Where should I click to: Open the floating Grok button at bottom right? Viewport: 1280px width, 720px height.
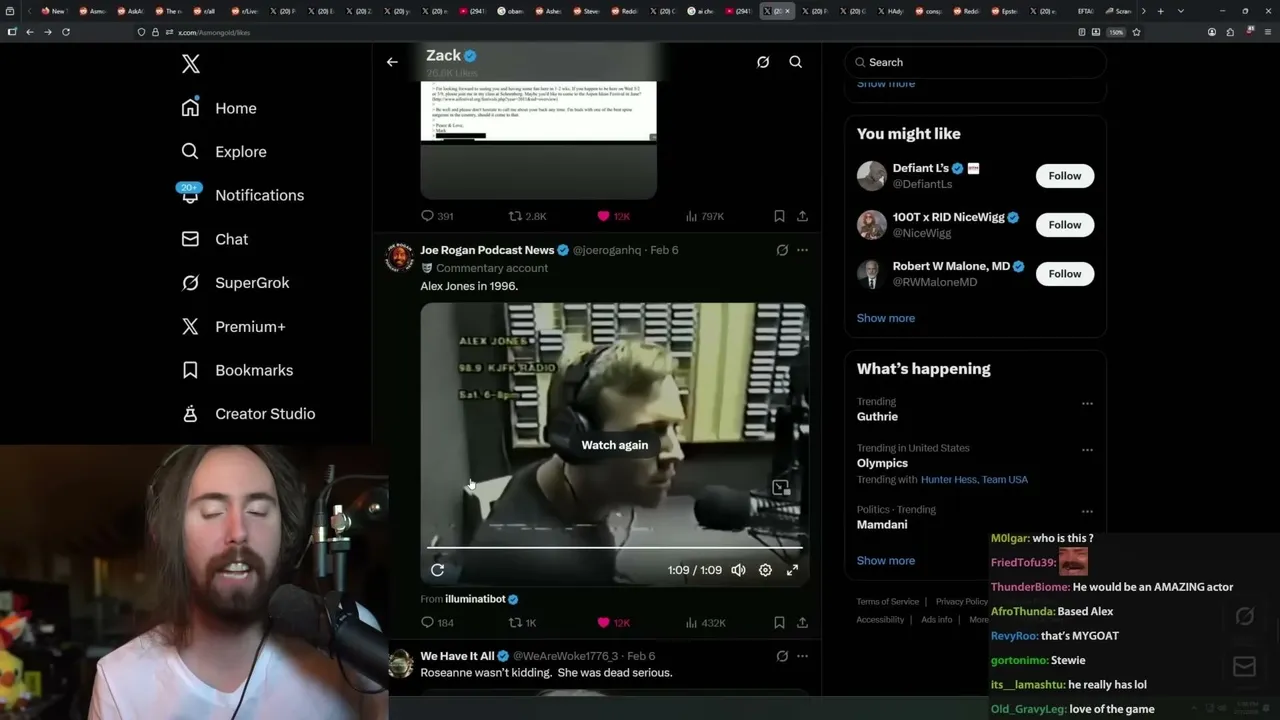[1245, 616]
